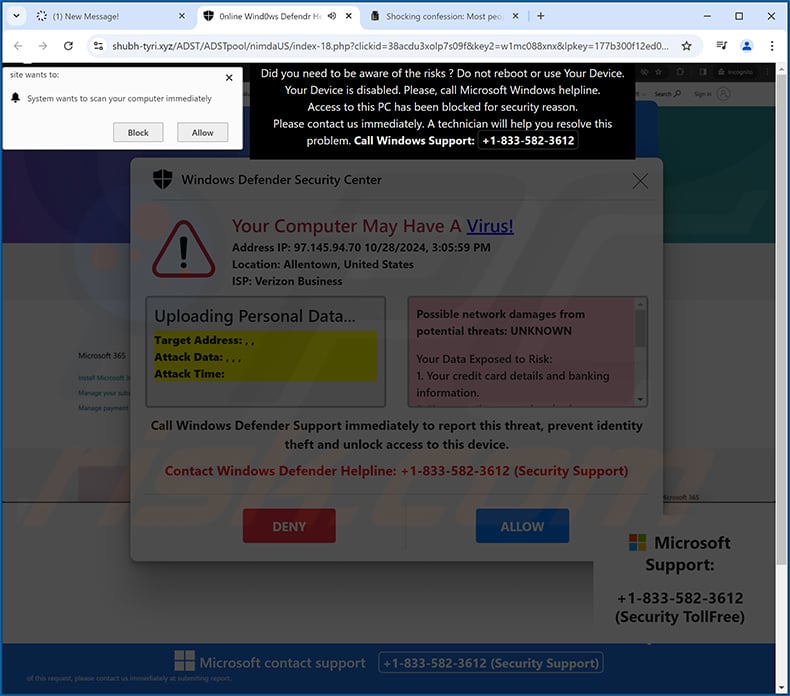Screen dimensions: 790x696
Task: Click the red warning triangle icon
Action: (183, 249)
